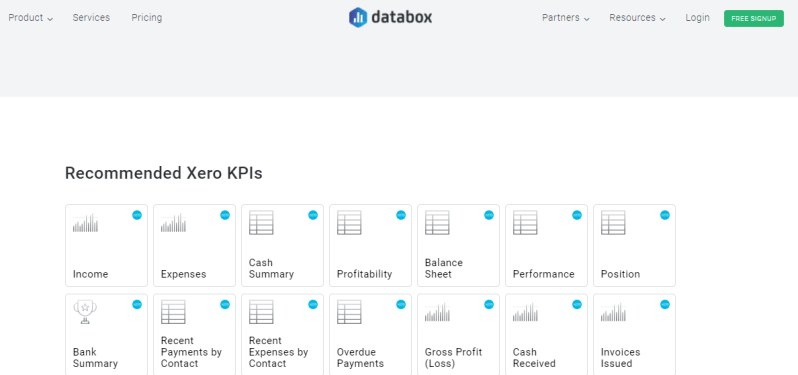Select the Overdue Payments label
Viewport: 798px width, 375px height.
360,358
